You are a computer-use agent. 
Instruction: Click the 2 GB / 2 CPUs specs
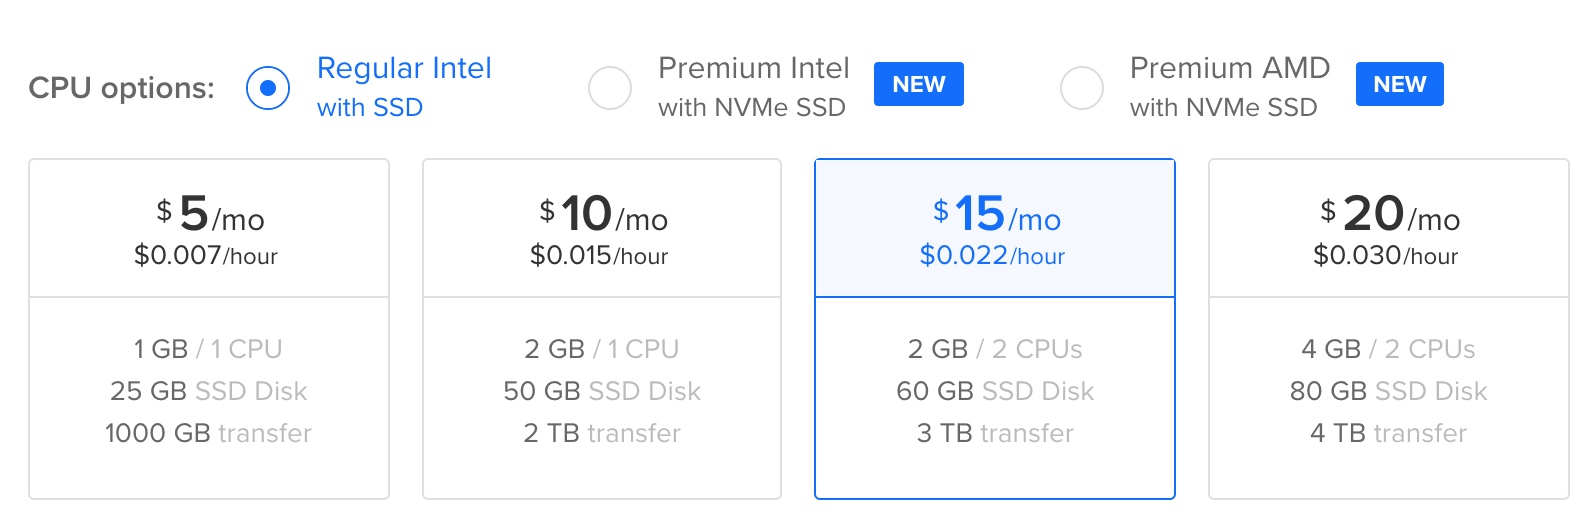click(995, 349)
